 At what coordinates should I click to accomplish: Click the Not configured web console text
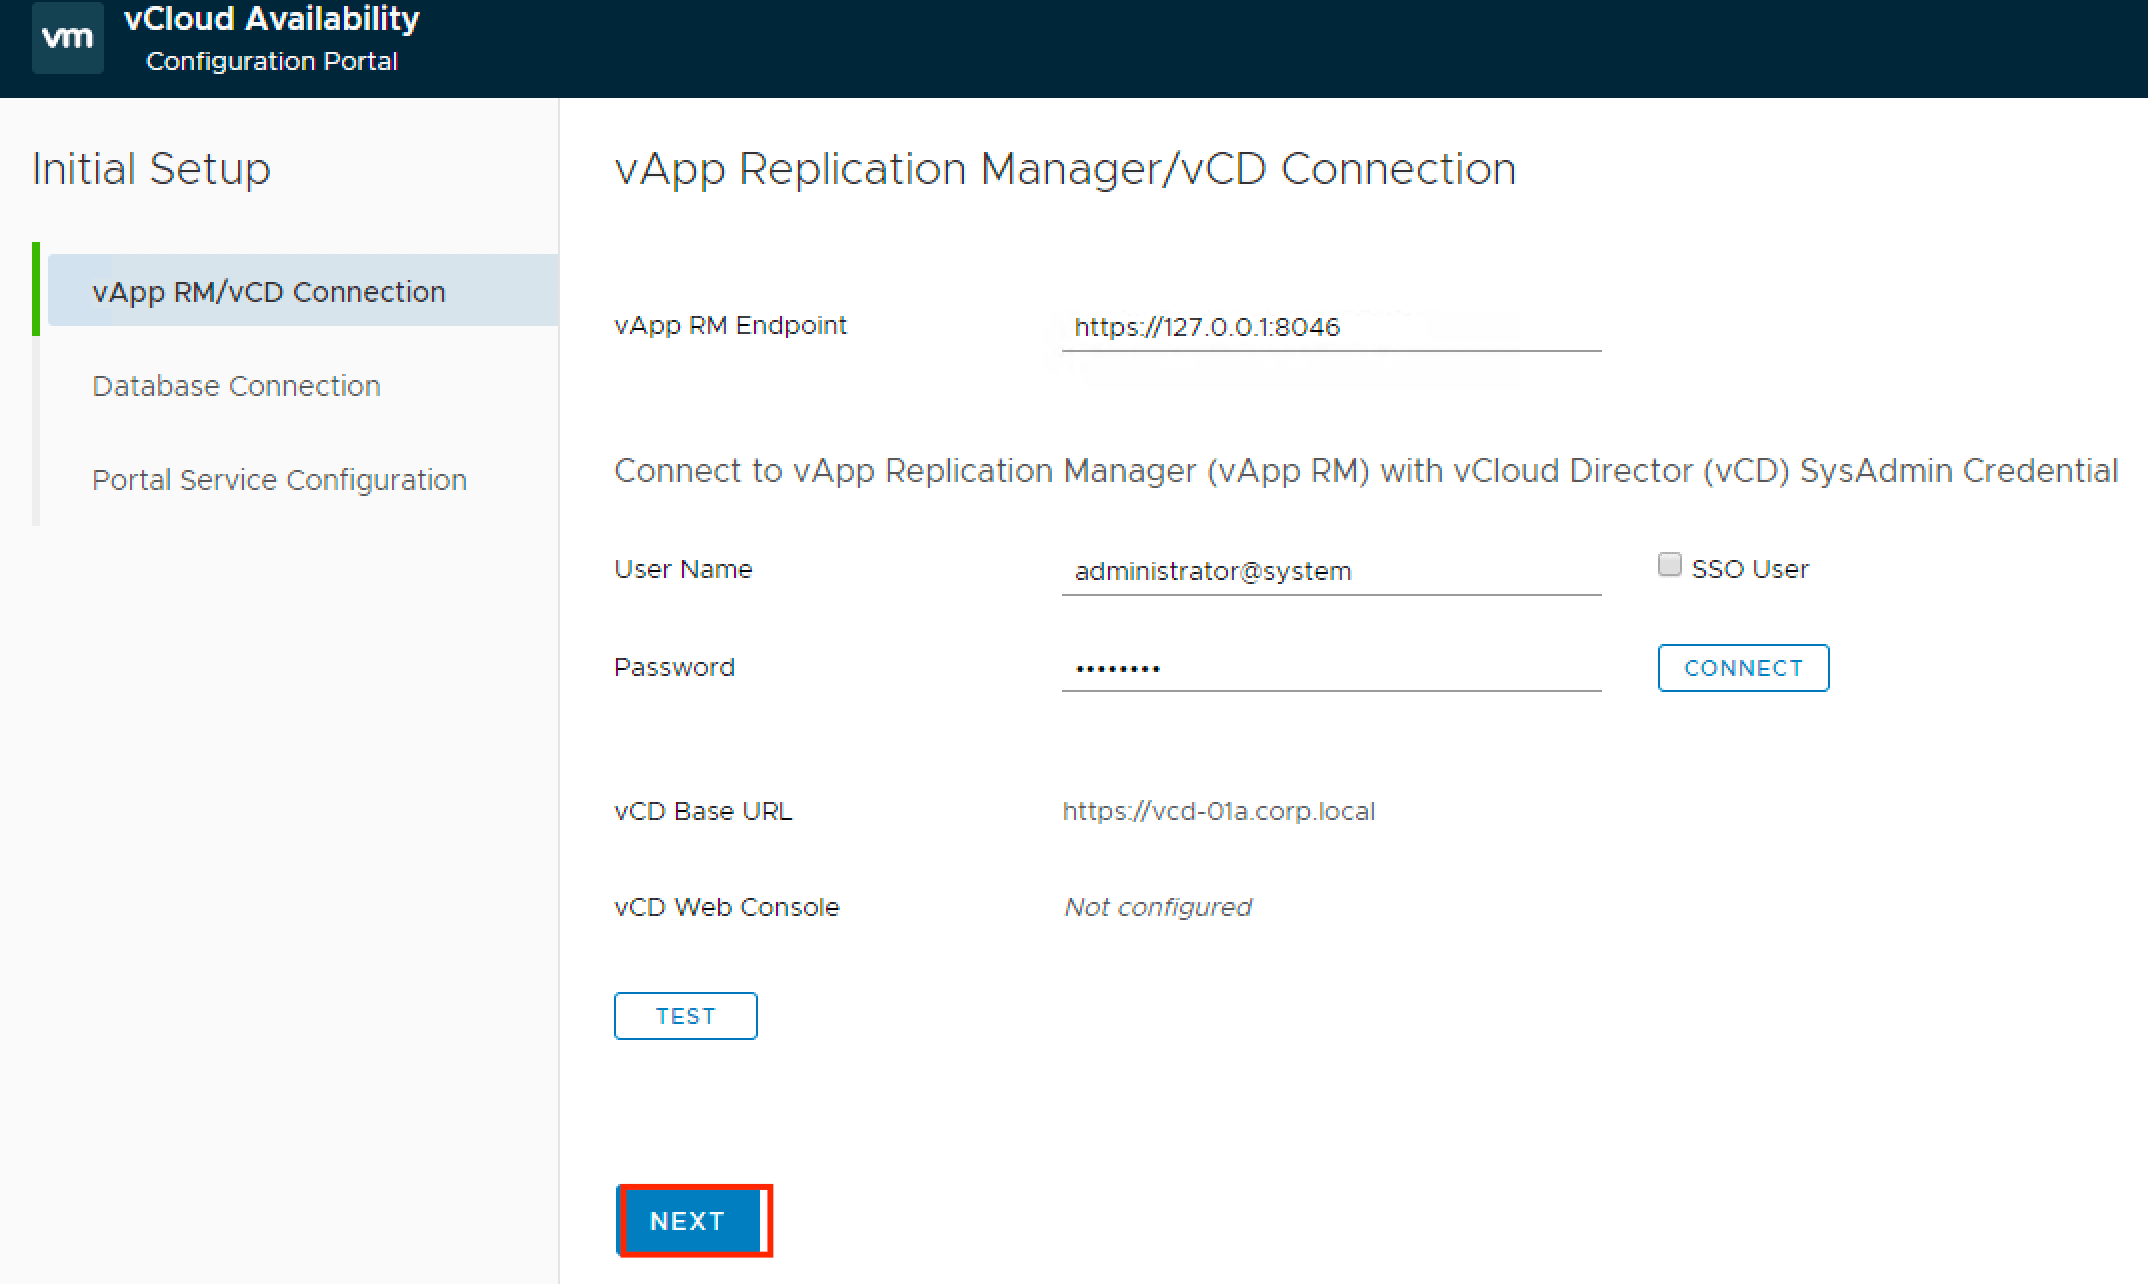click(x=1157, y=907)
